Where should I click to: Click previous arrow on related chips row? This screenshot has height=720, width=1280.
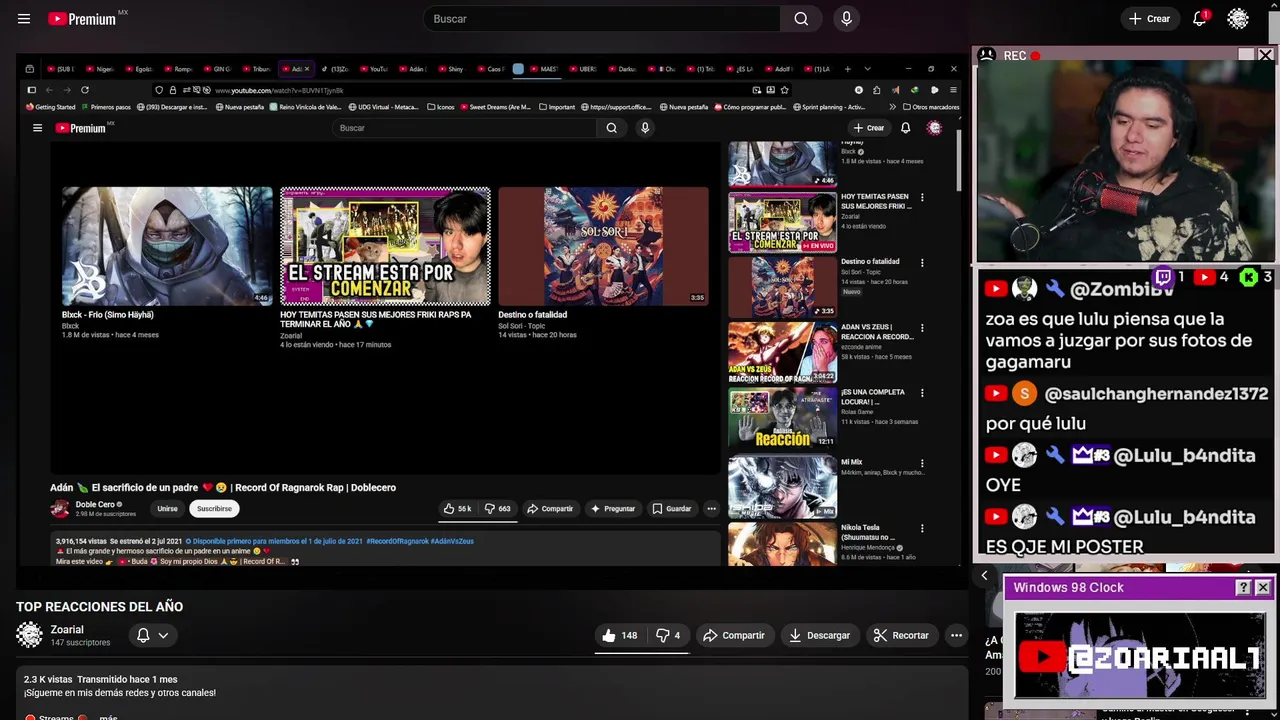[x=984, y=575]
